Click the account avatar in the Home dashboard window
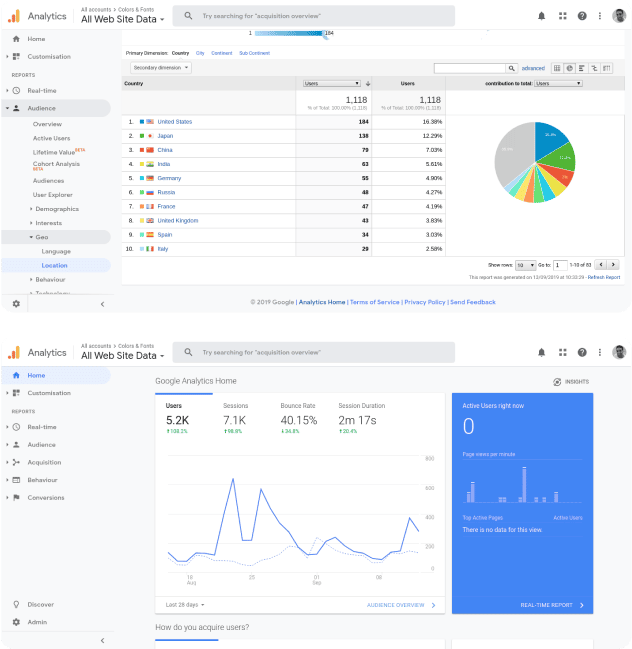Screen dimensions: 632x649 [x=619, y=352]
